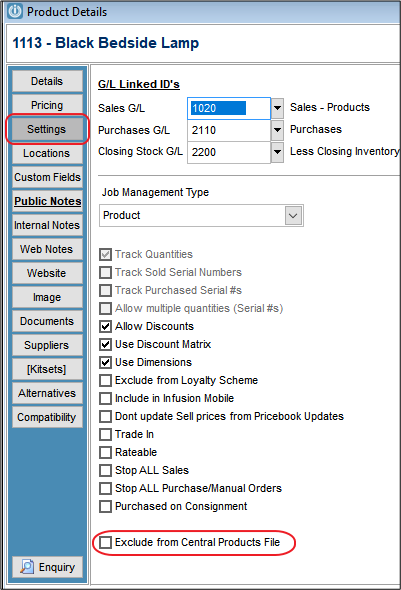This screenshot has height=590, width=401.
Task: Tick the Trade In checkbox
Action: click(105, 434)
